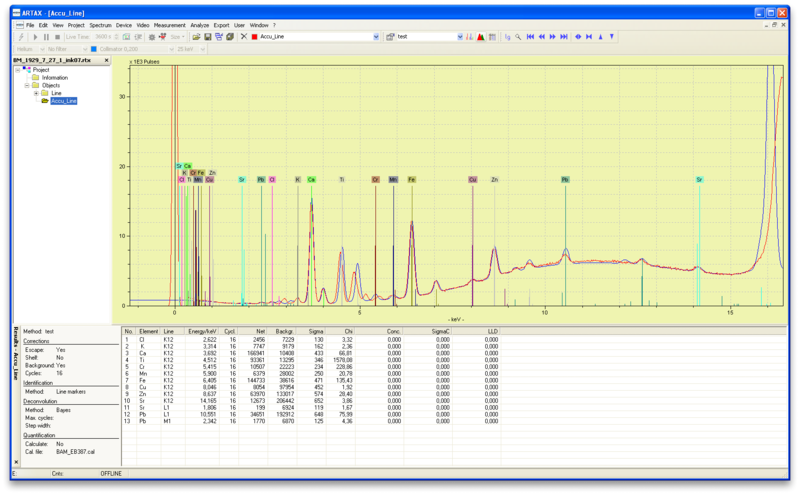Screen dimensions: 800x495
Task: Open the Export menu
Action: (x=221, y=25)
